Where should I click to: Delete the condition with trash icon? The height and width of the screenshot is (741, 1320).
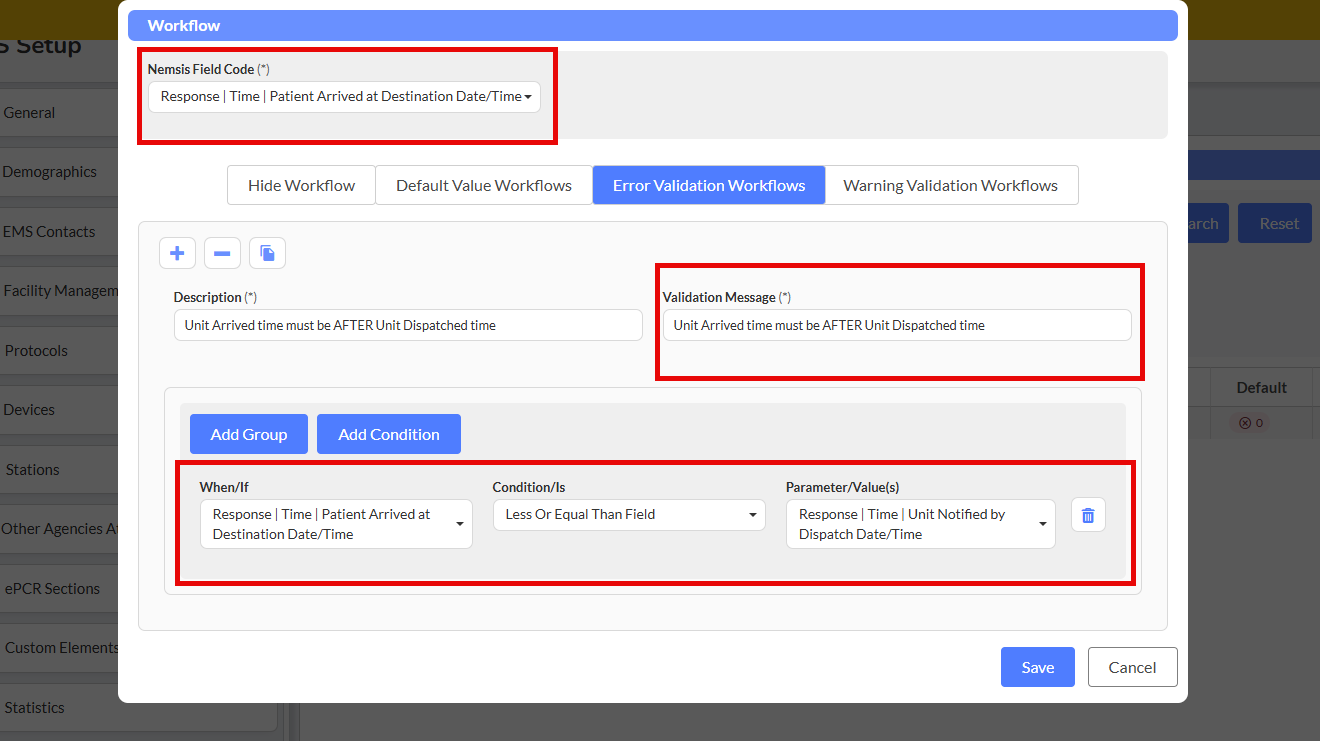[1088, 515]
